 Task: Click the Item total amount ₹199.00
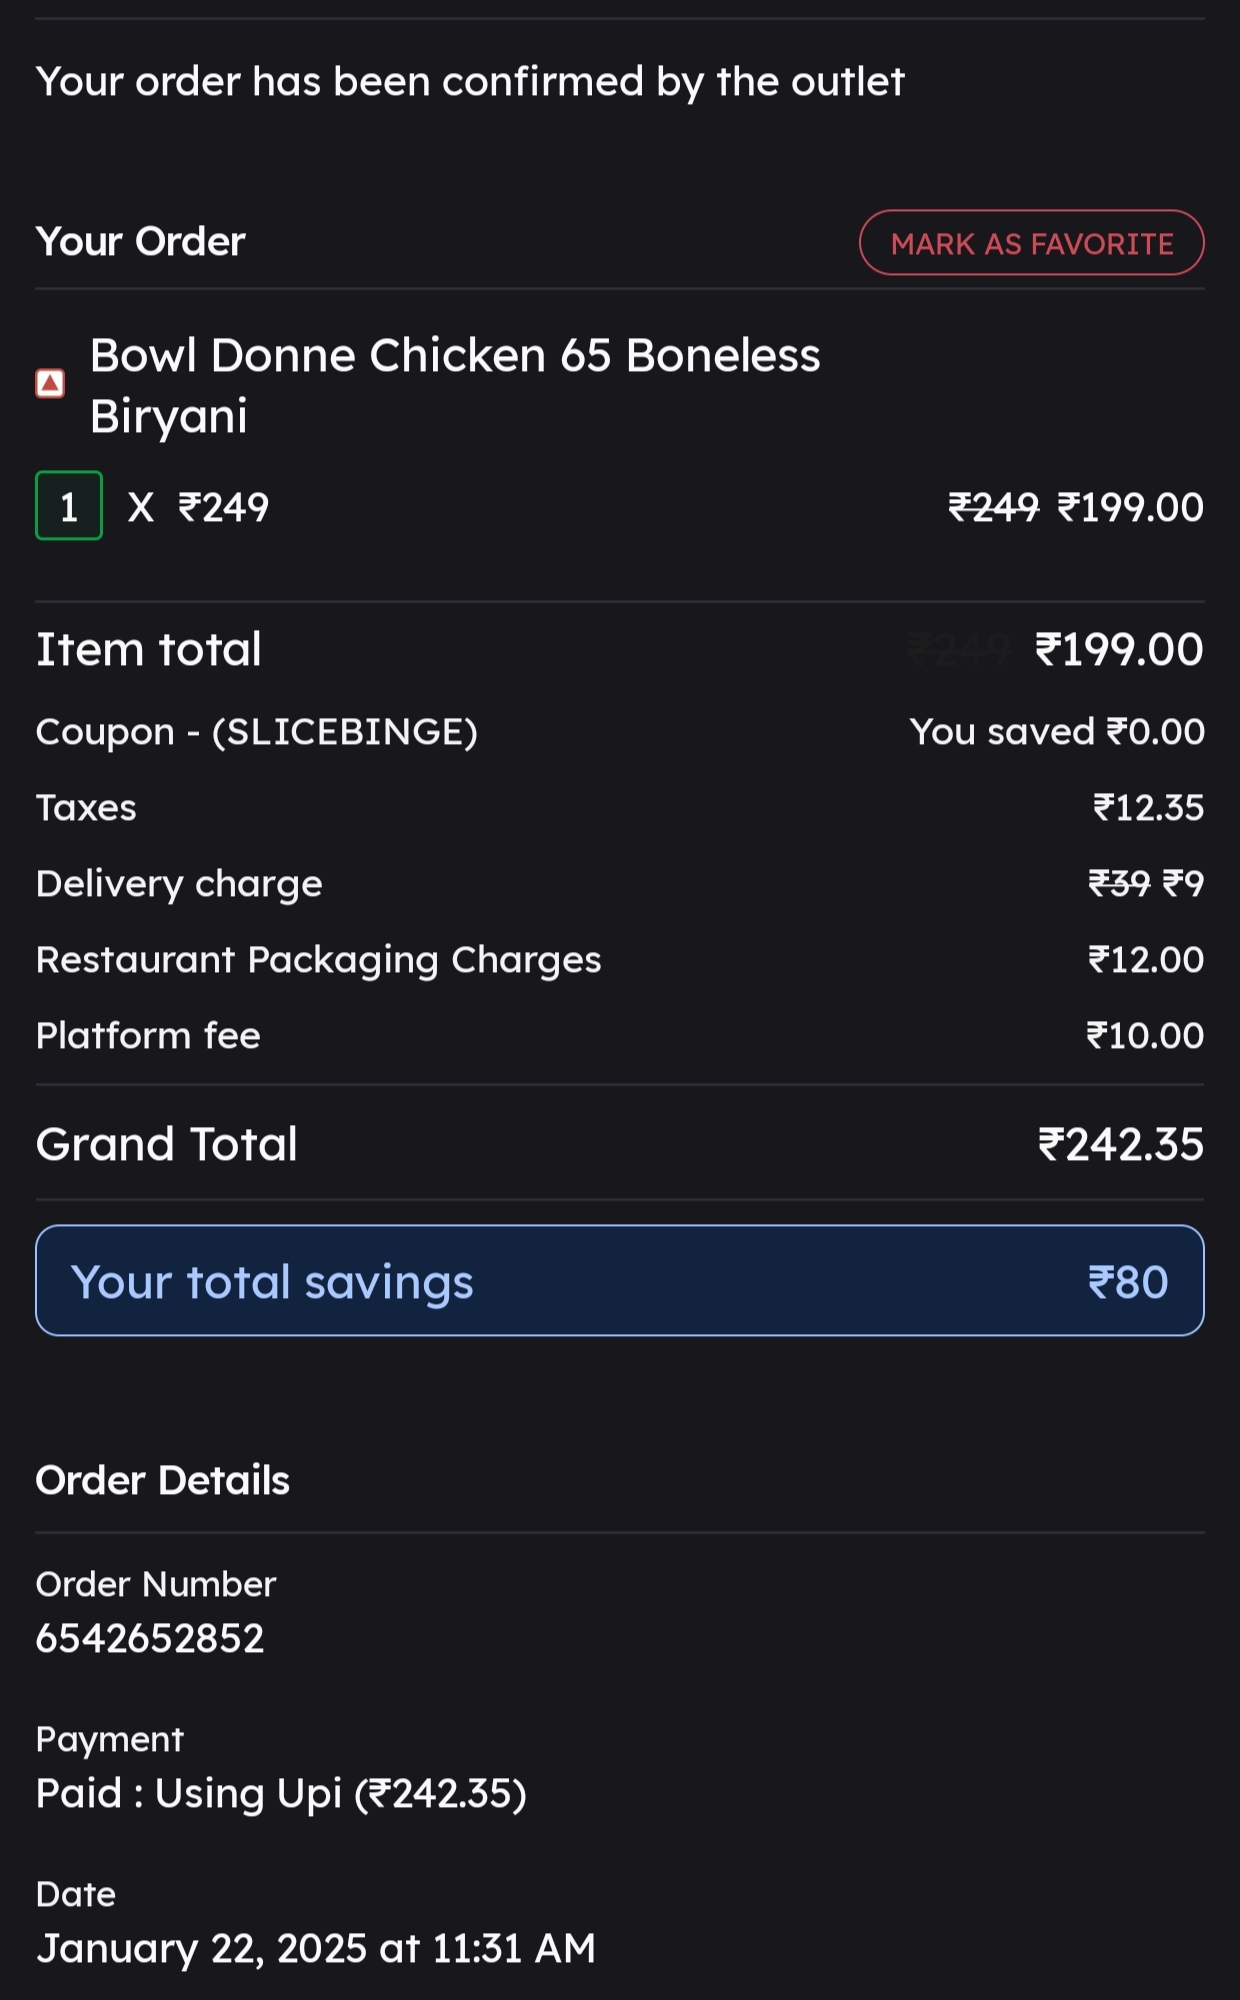point(1119,650)
